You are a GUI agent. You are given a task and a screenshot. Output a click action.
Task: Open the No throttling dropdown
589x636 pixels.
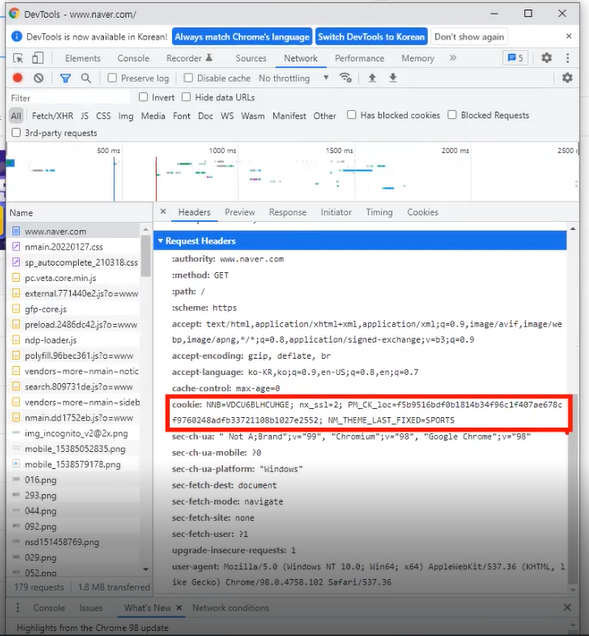click(x=293, y=78)
